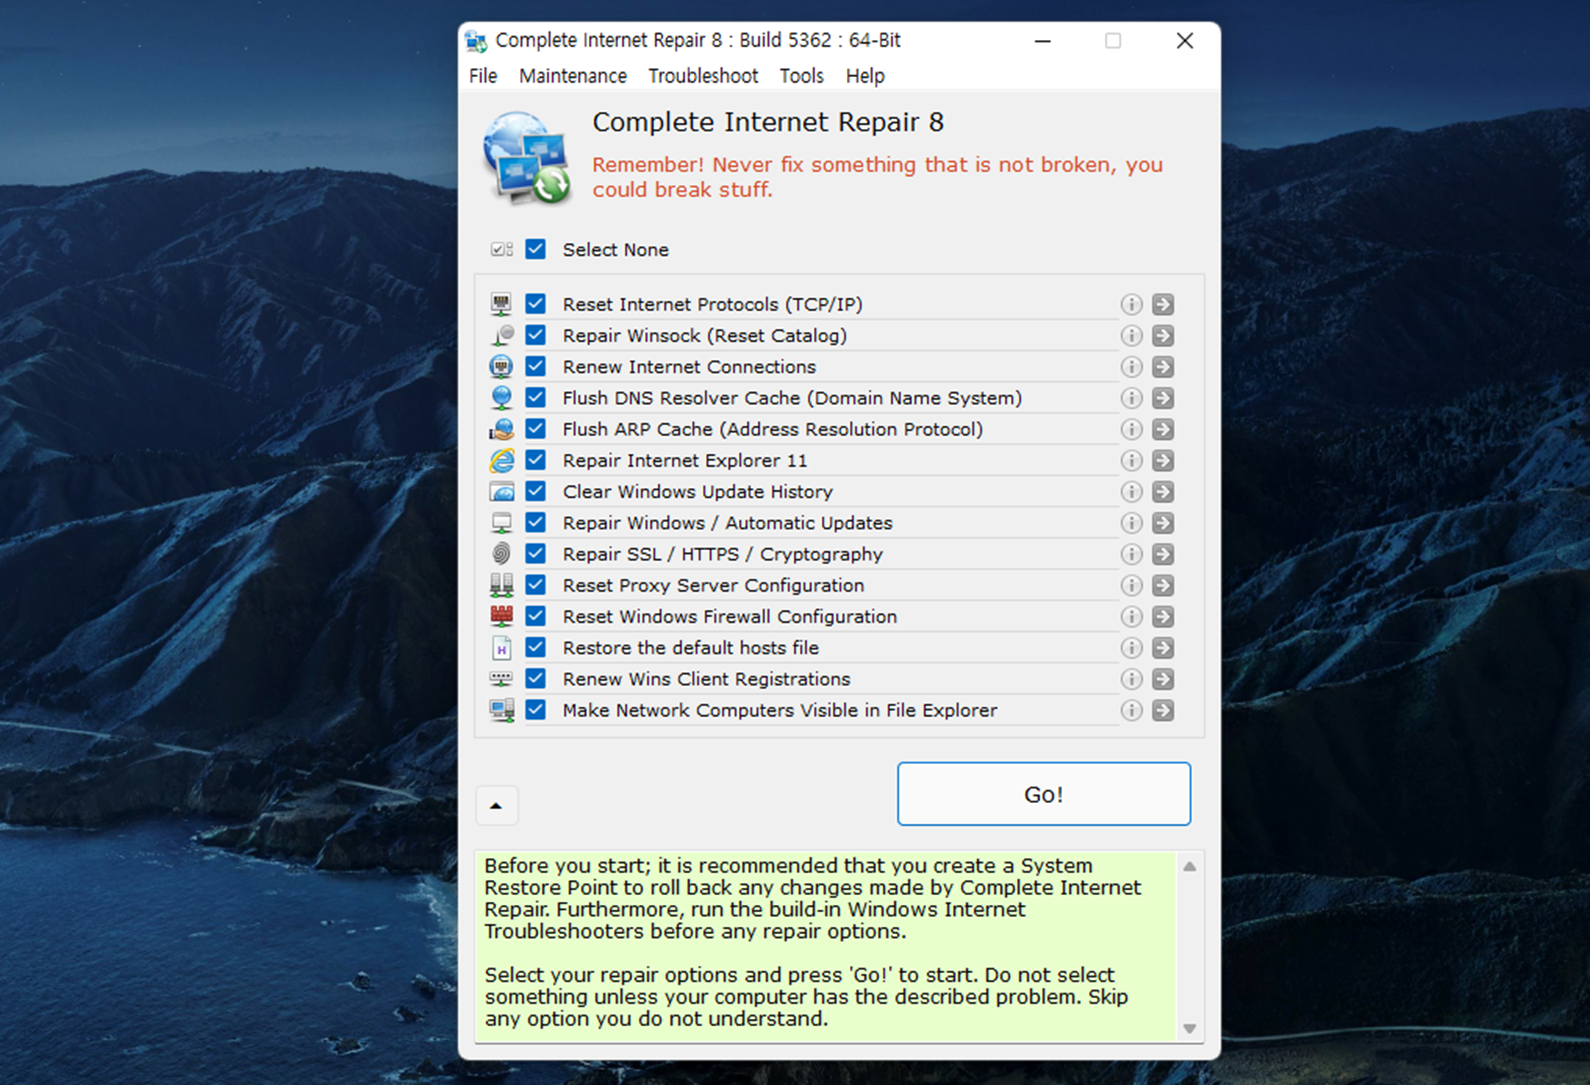Run Restore the default hosts file arrow button
Screen dimensions: 1590x1085
[x=1163, y=648]
